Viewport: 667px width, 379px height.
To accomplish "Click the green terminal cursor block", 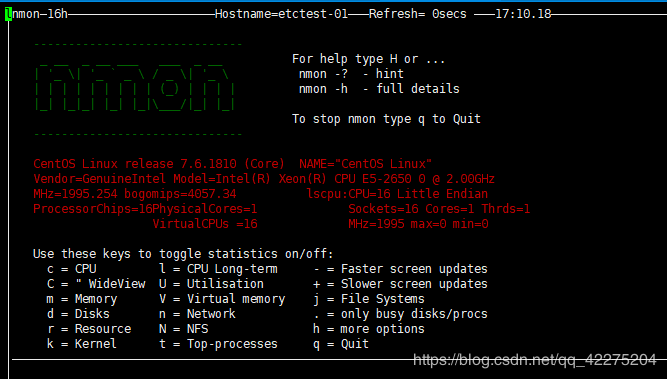I will (8, 14).
